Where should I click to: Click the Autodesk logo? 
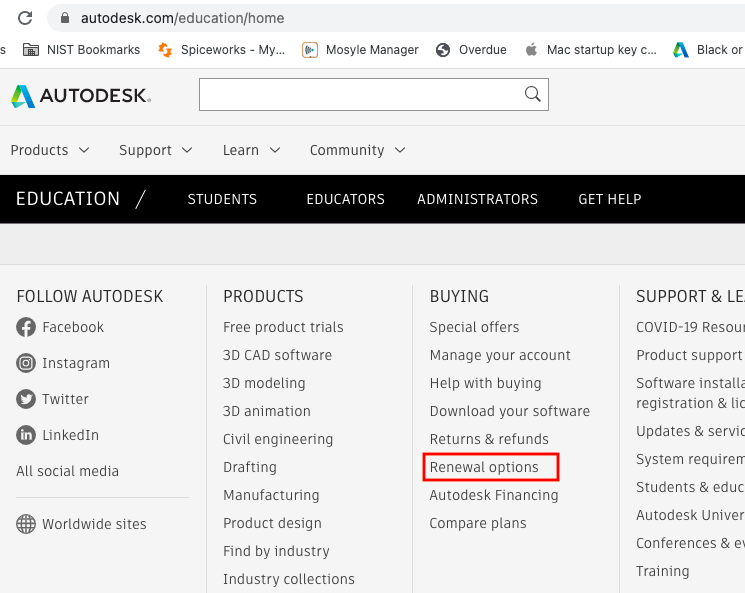(x=80, y=96)
